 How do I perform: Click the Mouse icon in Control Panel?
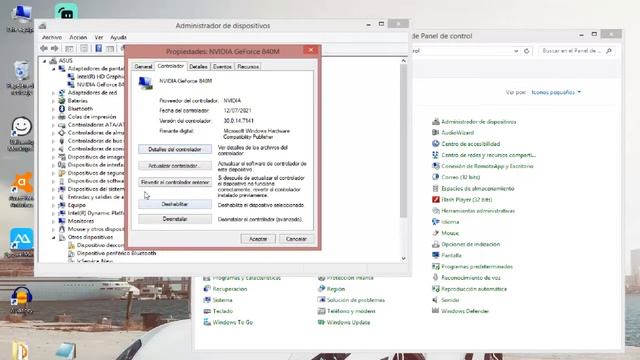click(x=435, y=233)
